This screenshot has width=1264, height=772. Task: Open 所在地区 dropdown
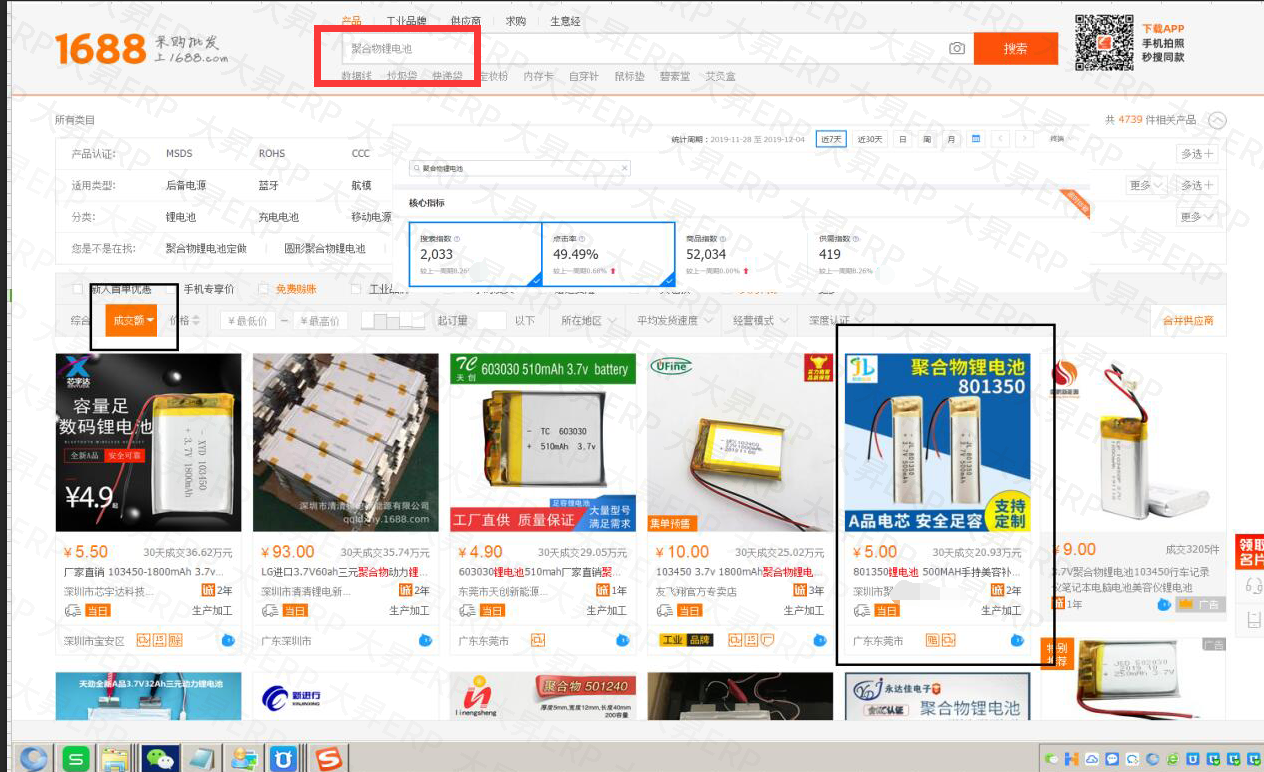pos(587,321)
